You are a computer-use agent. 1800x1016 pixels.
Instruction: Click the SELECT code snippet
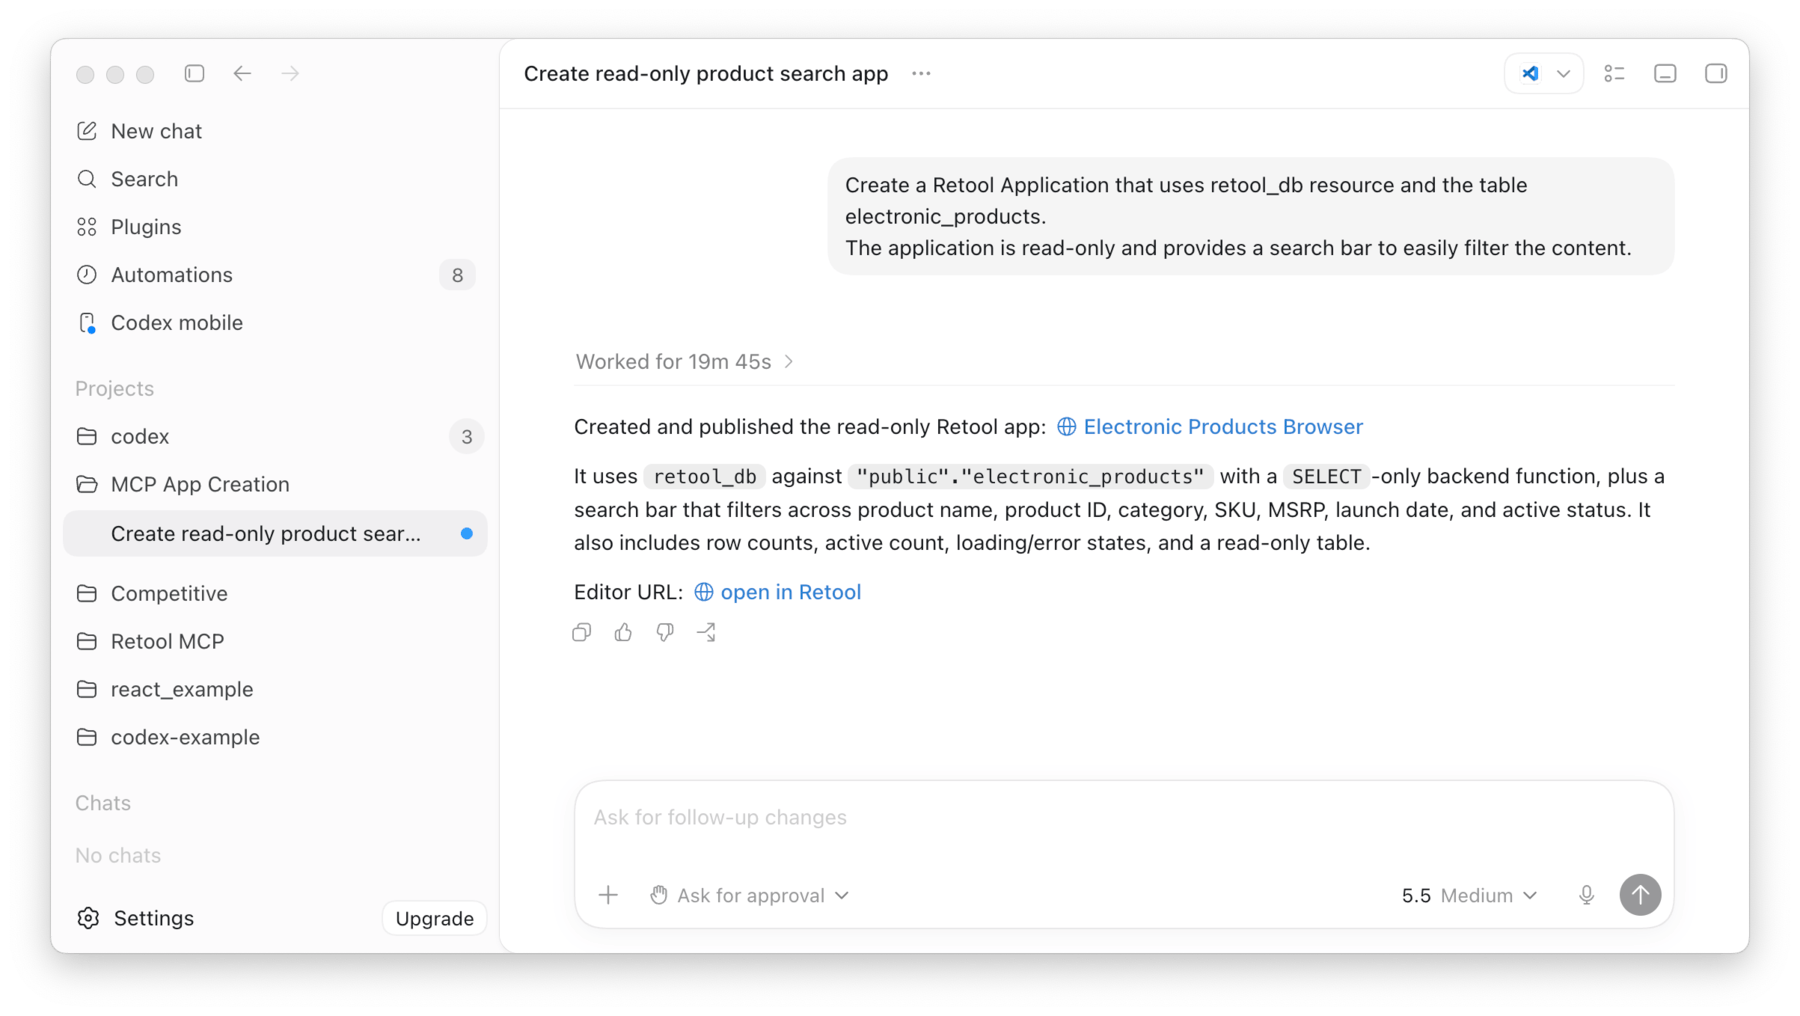pos(1326,477)
